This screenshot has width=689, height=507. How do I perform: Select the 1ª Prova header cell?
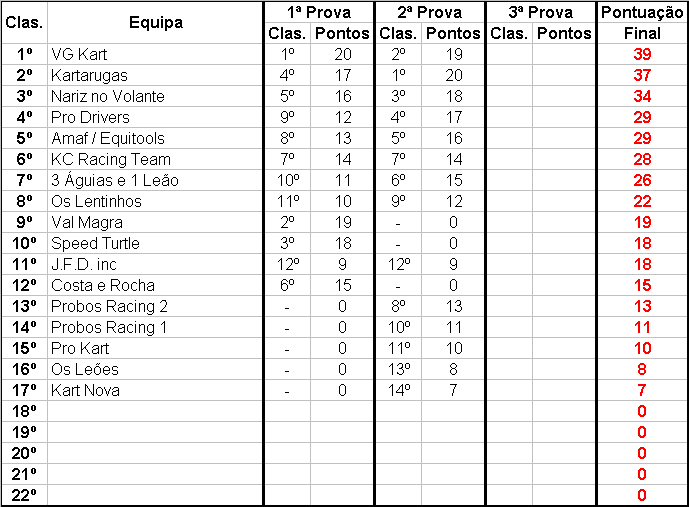click(x=319, y=12)
